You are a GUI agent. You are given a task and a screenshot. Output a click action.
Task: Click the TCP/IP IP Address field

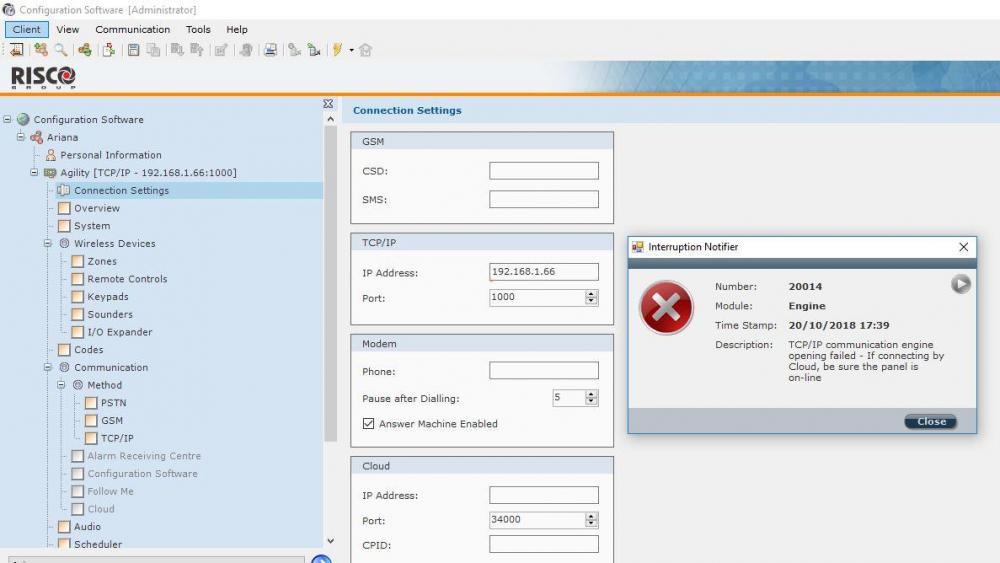tap(543, 272)
